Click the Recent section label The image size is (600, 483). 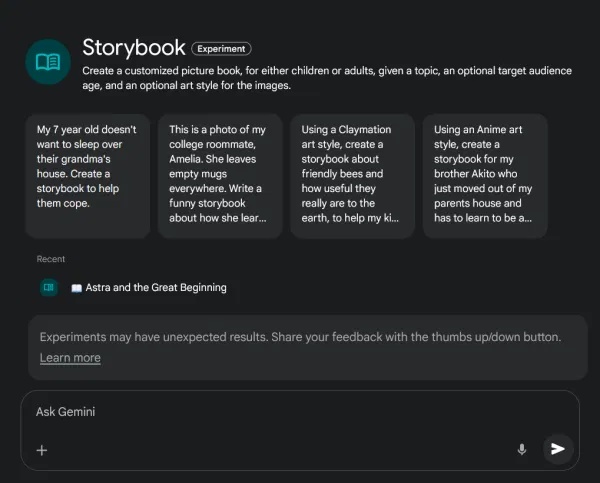(51, 259)
